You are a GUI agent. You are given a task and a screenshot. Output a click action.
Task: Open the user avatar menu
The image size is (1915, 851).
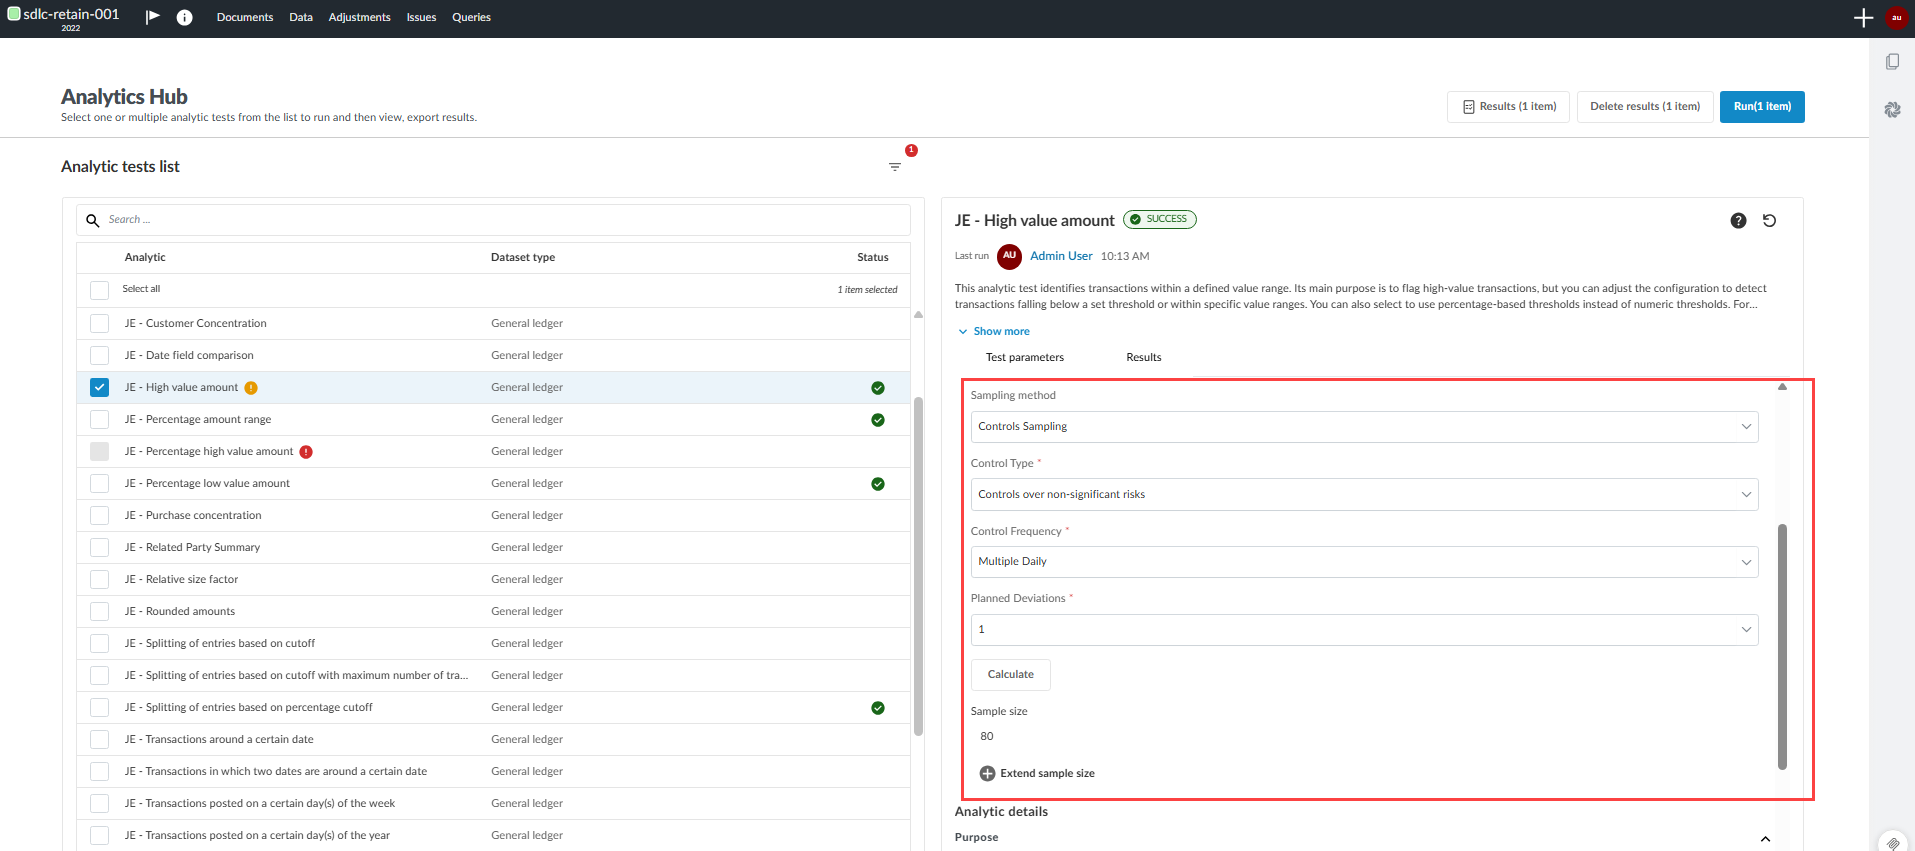(1896, 17)
